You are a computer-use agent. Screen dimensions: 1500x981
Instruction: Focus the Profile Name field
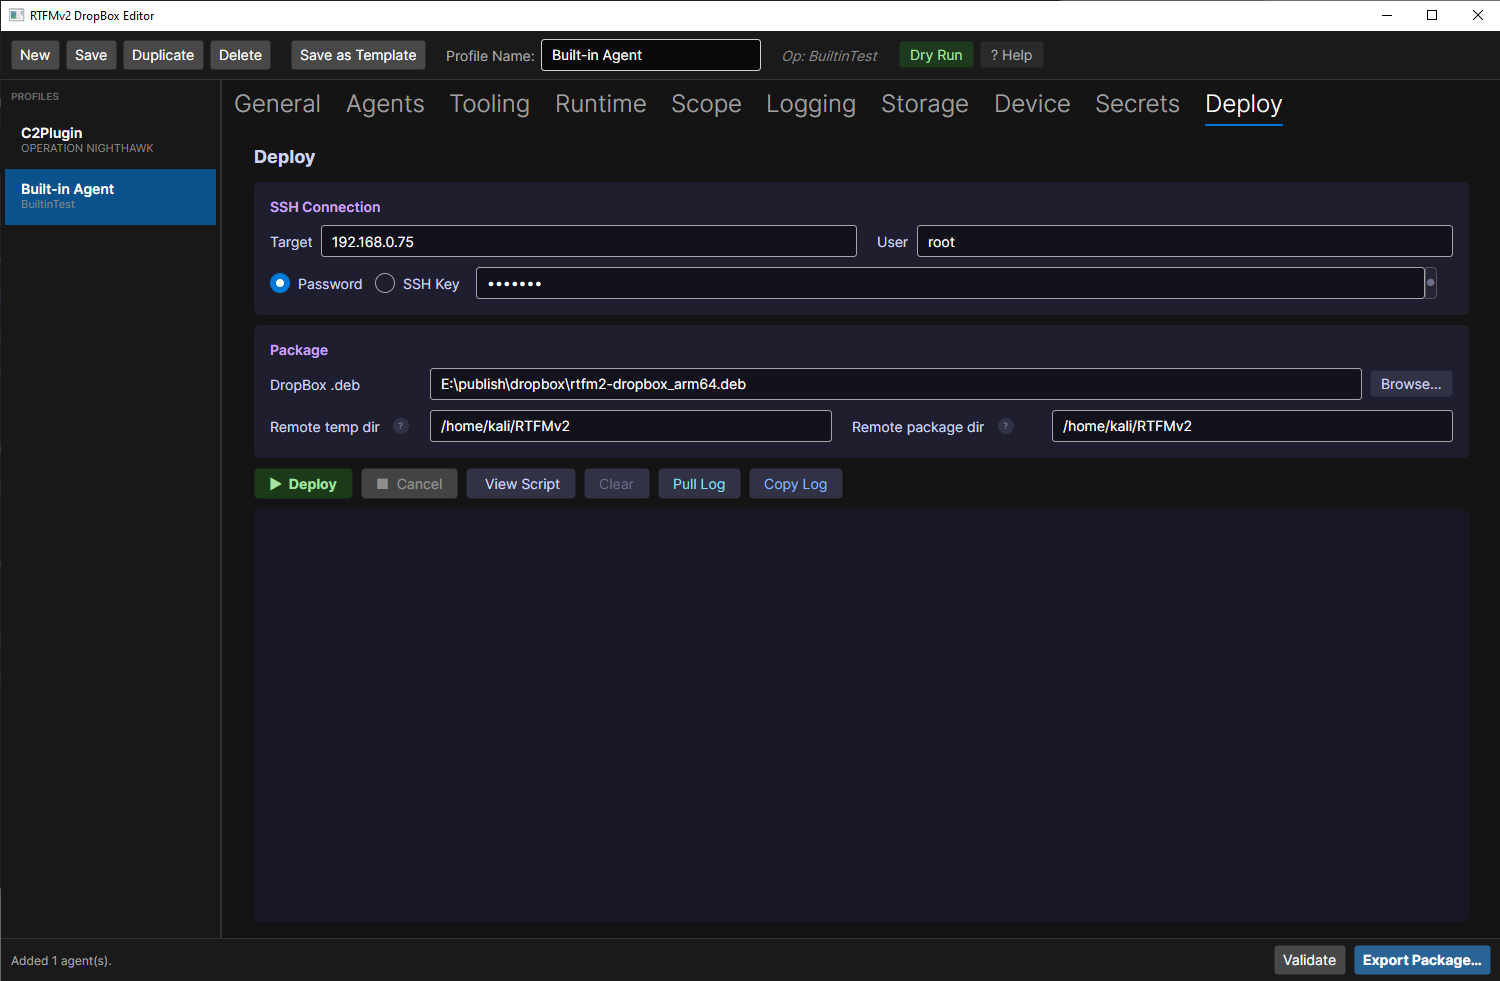(651, 55)
